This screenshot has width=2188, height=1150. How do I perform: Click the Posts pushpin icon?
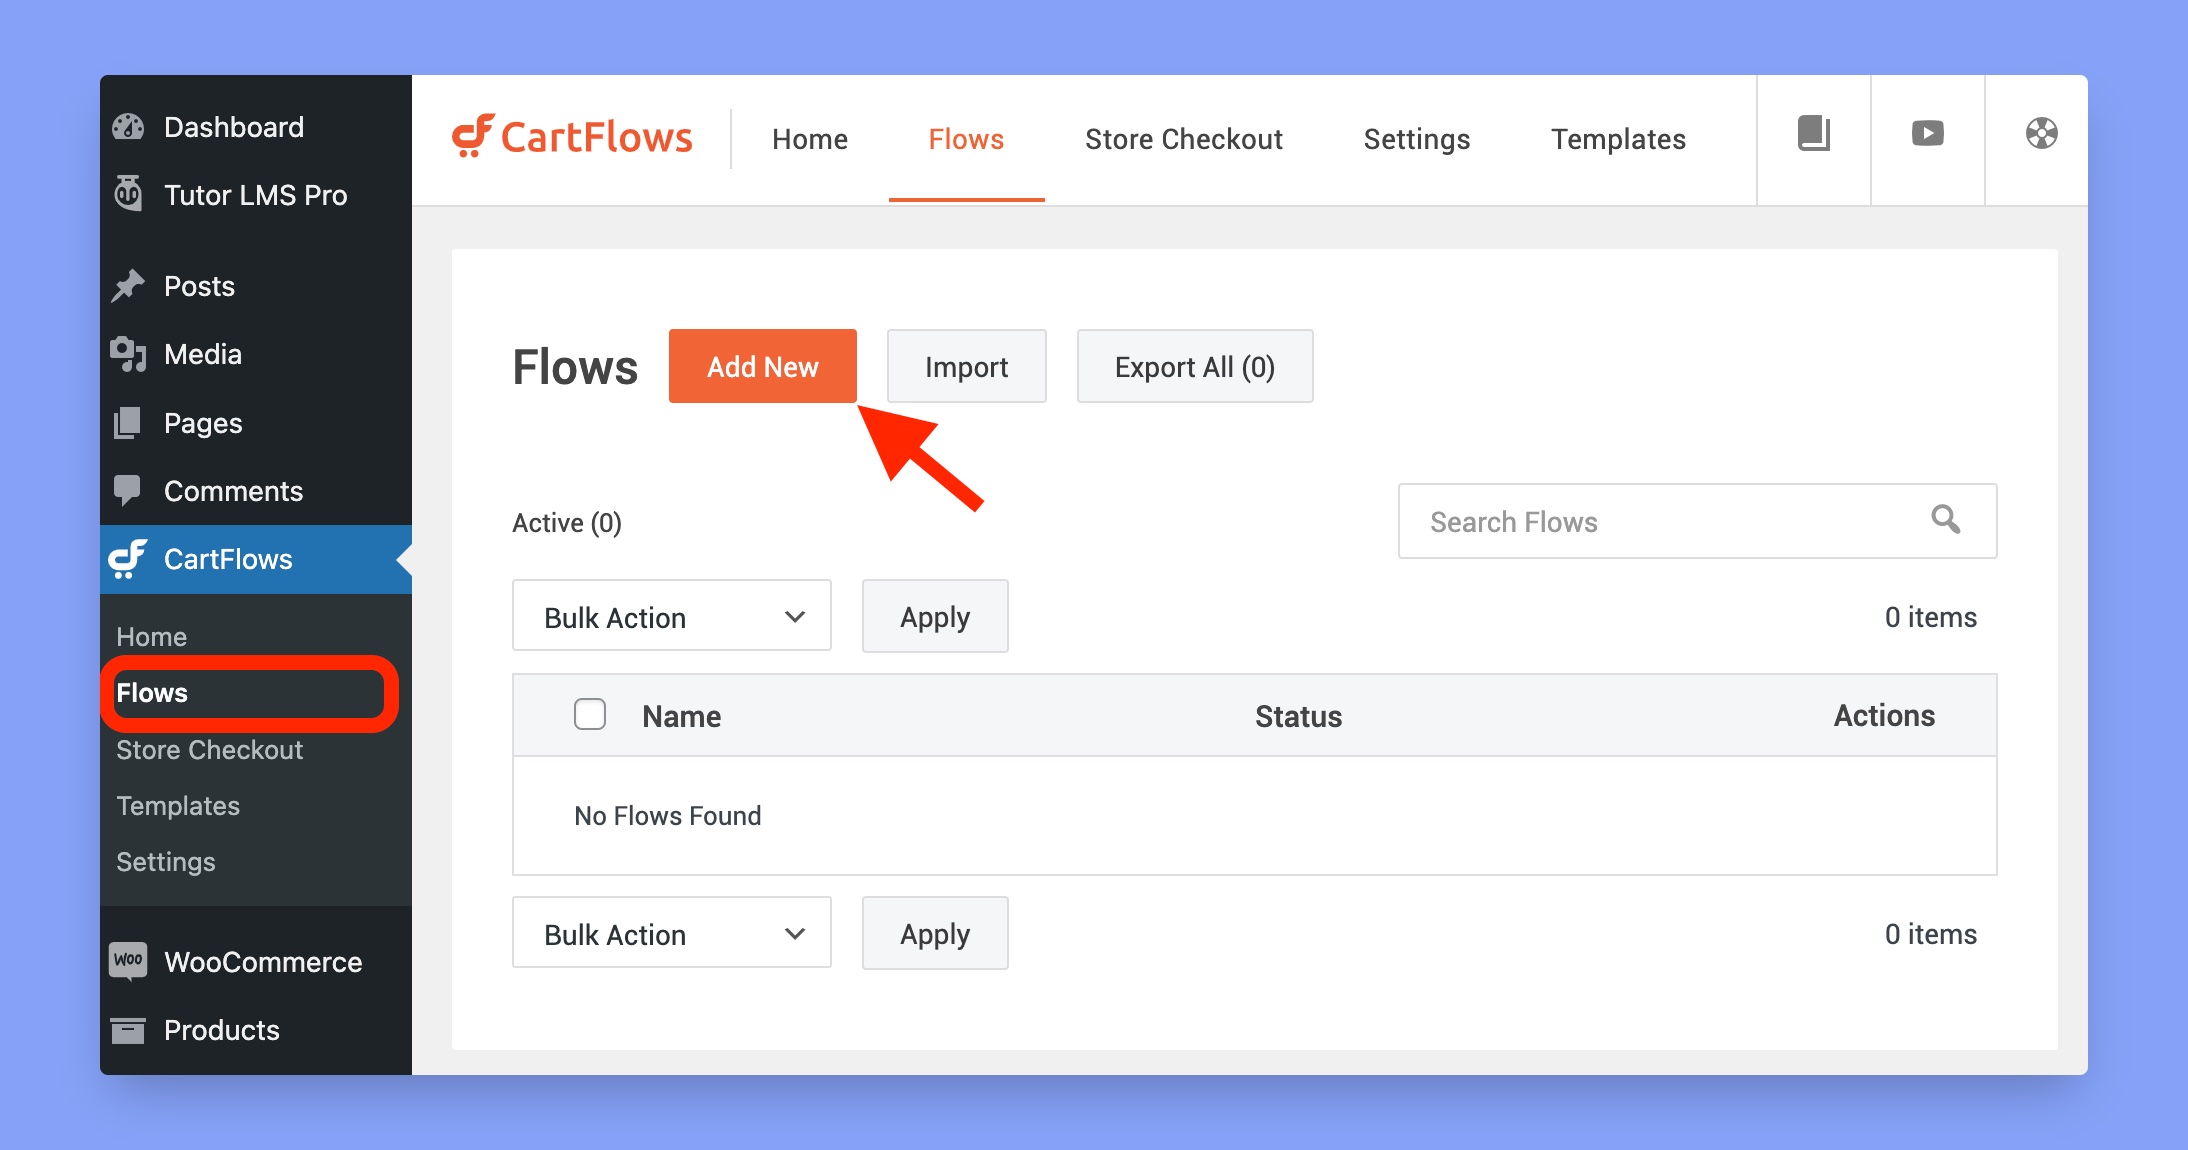[129, 286]
